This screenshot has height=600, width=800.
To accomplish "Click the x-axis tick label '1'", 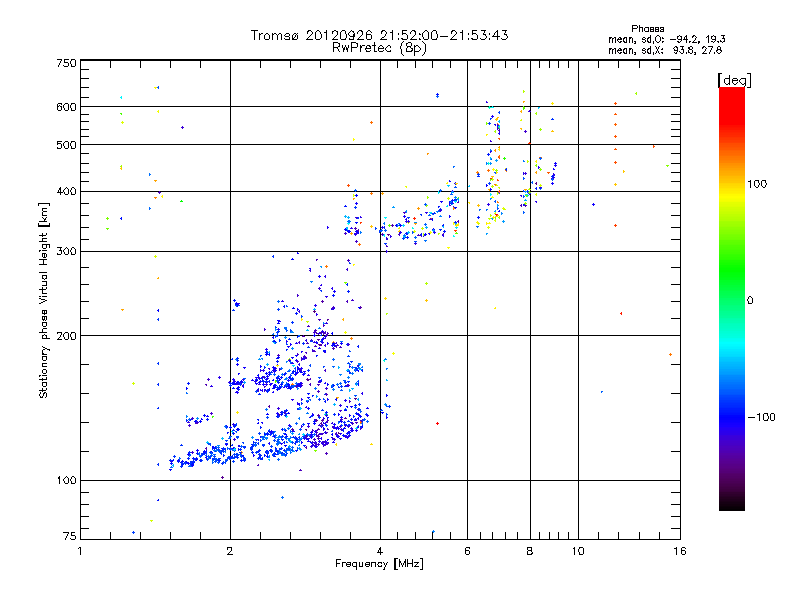I will click(80, 551).
